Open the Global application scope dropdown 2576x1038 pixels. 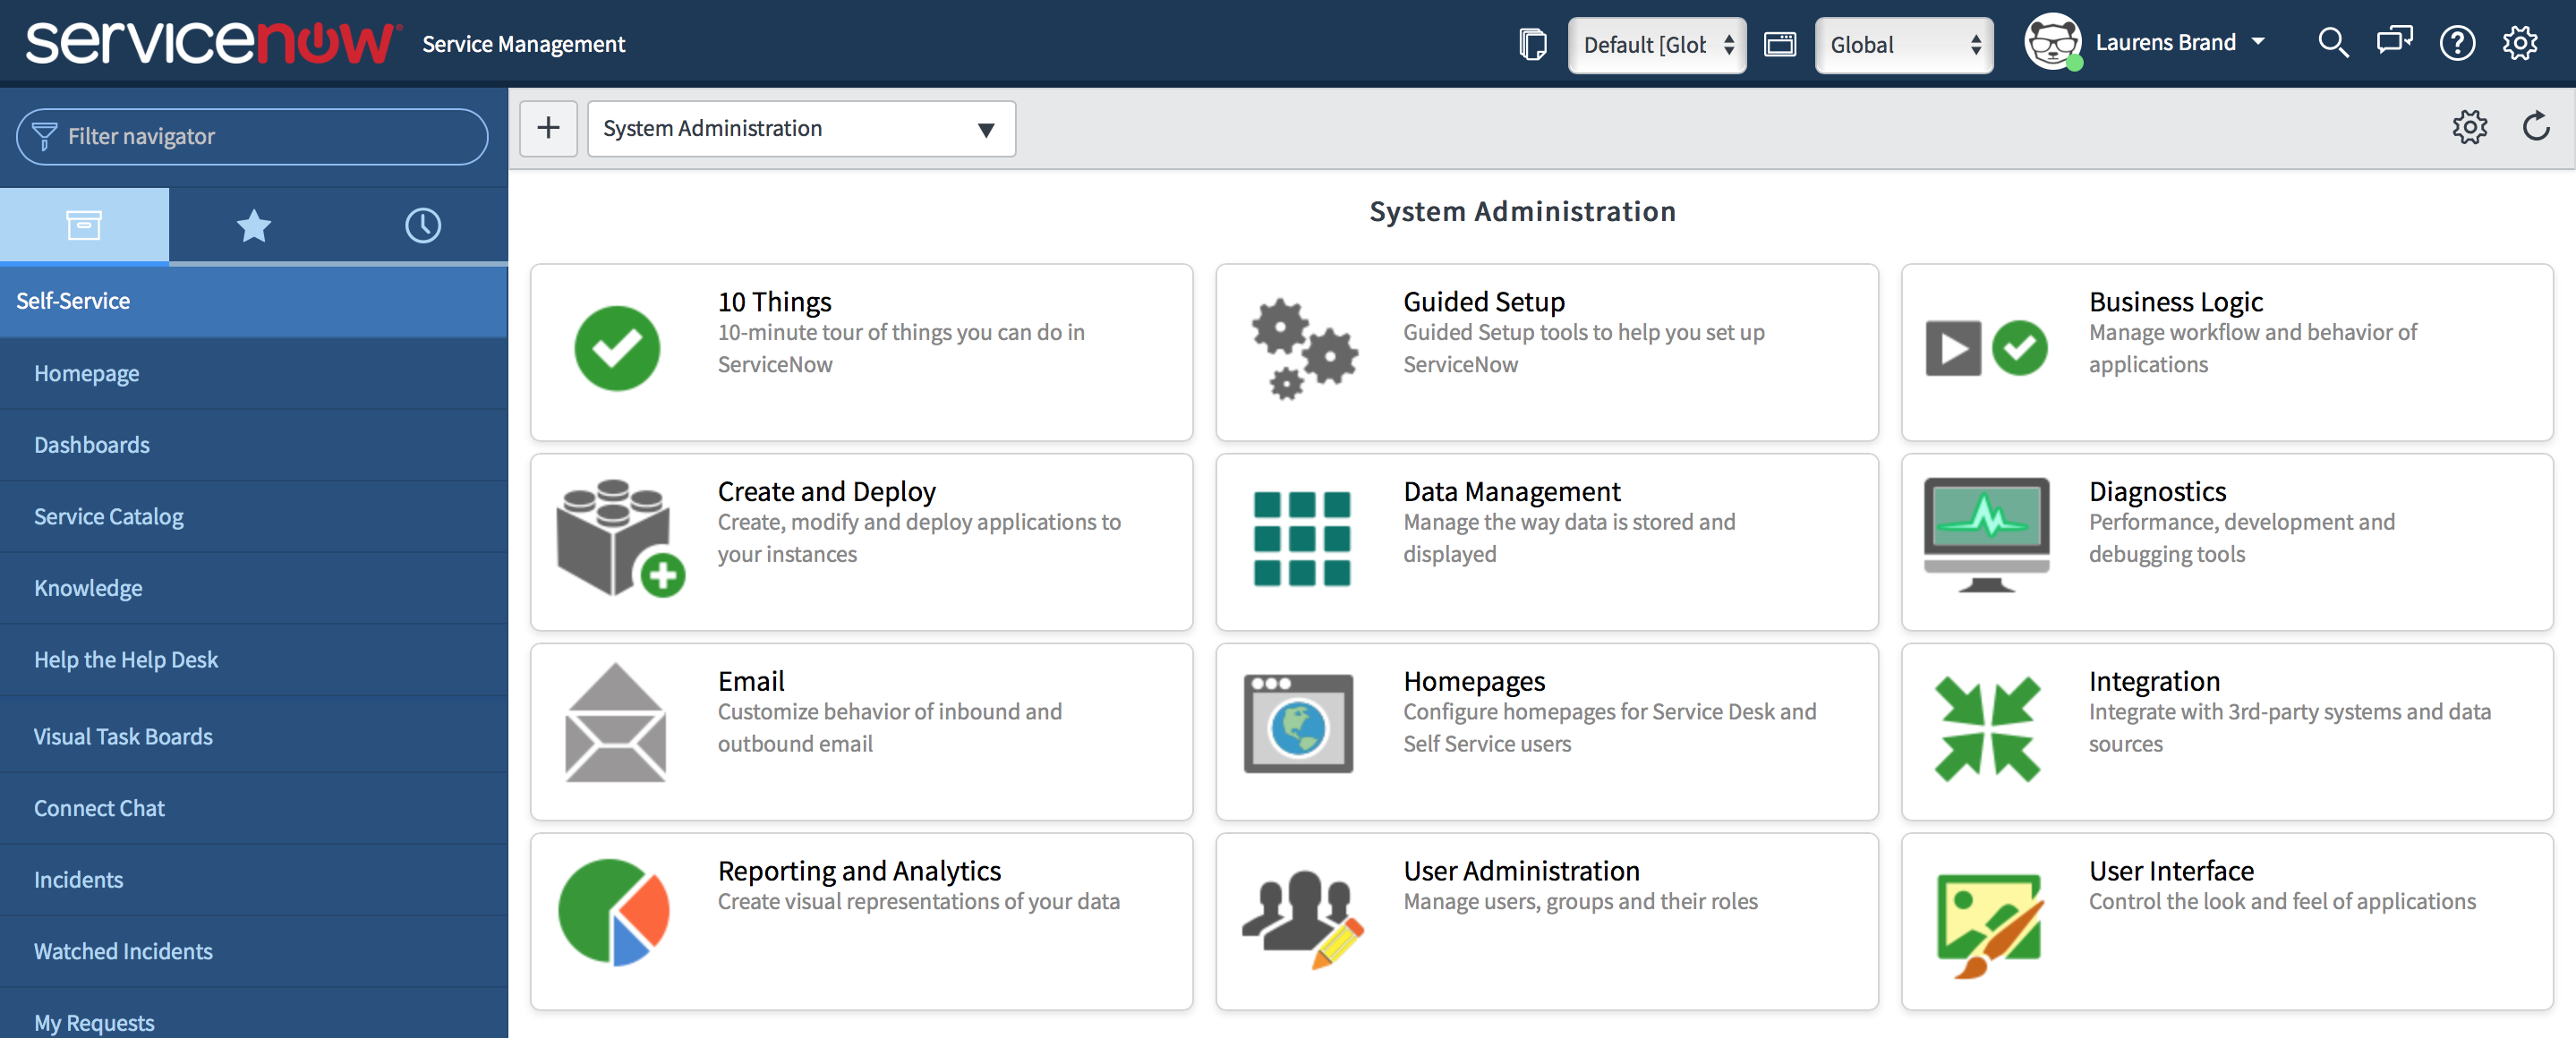pyautogui.click(x=1903, y=45)
